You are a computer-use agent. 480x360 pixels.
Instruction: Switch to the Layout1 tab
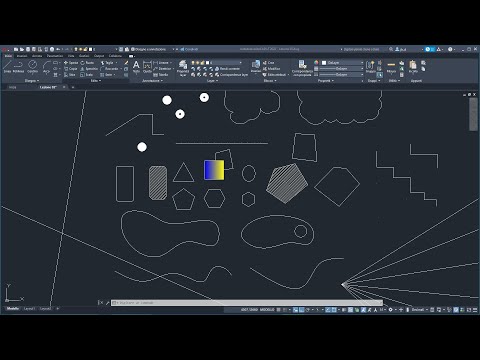tap(29, 309)
